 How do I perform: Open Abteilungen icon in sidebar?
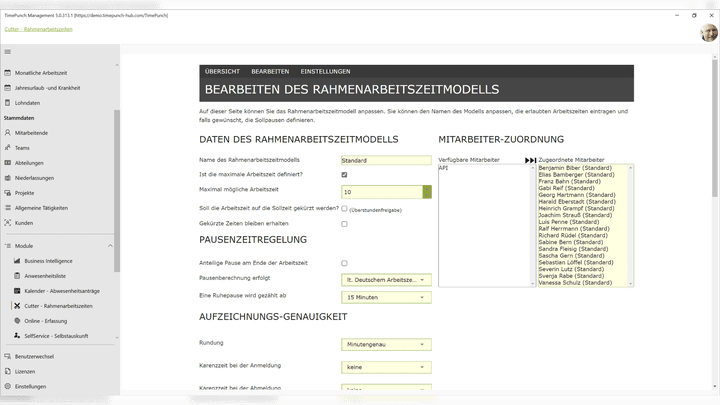pyautogui.click(x=7, y=163)
